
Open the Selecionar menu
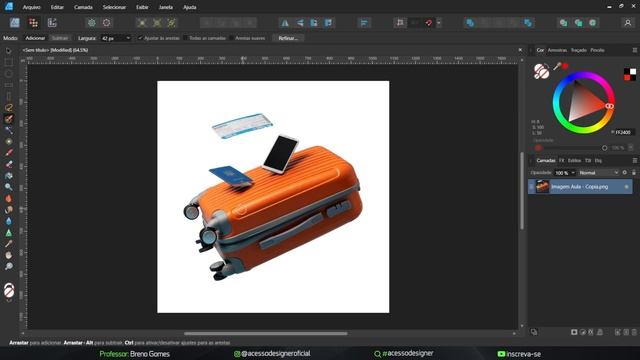pos(114,7)
